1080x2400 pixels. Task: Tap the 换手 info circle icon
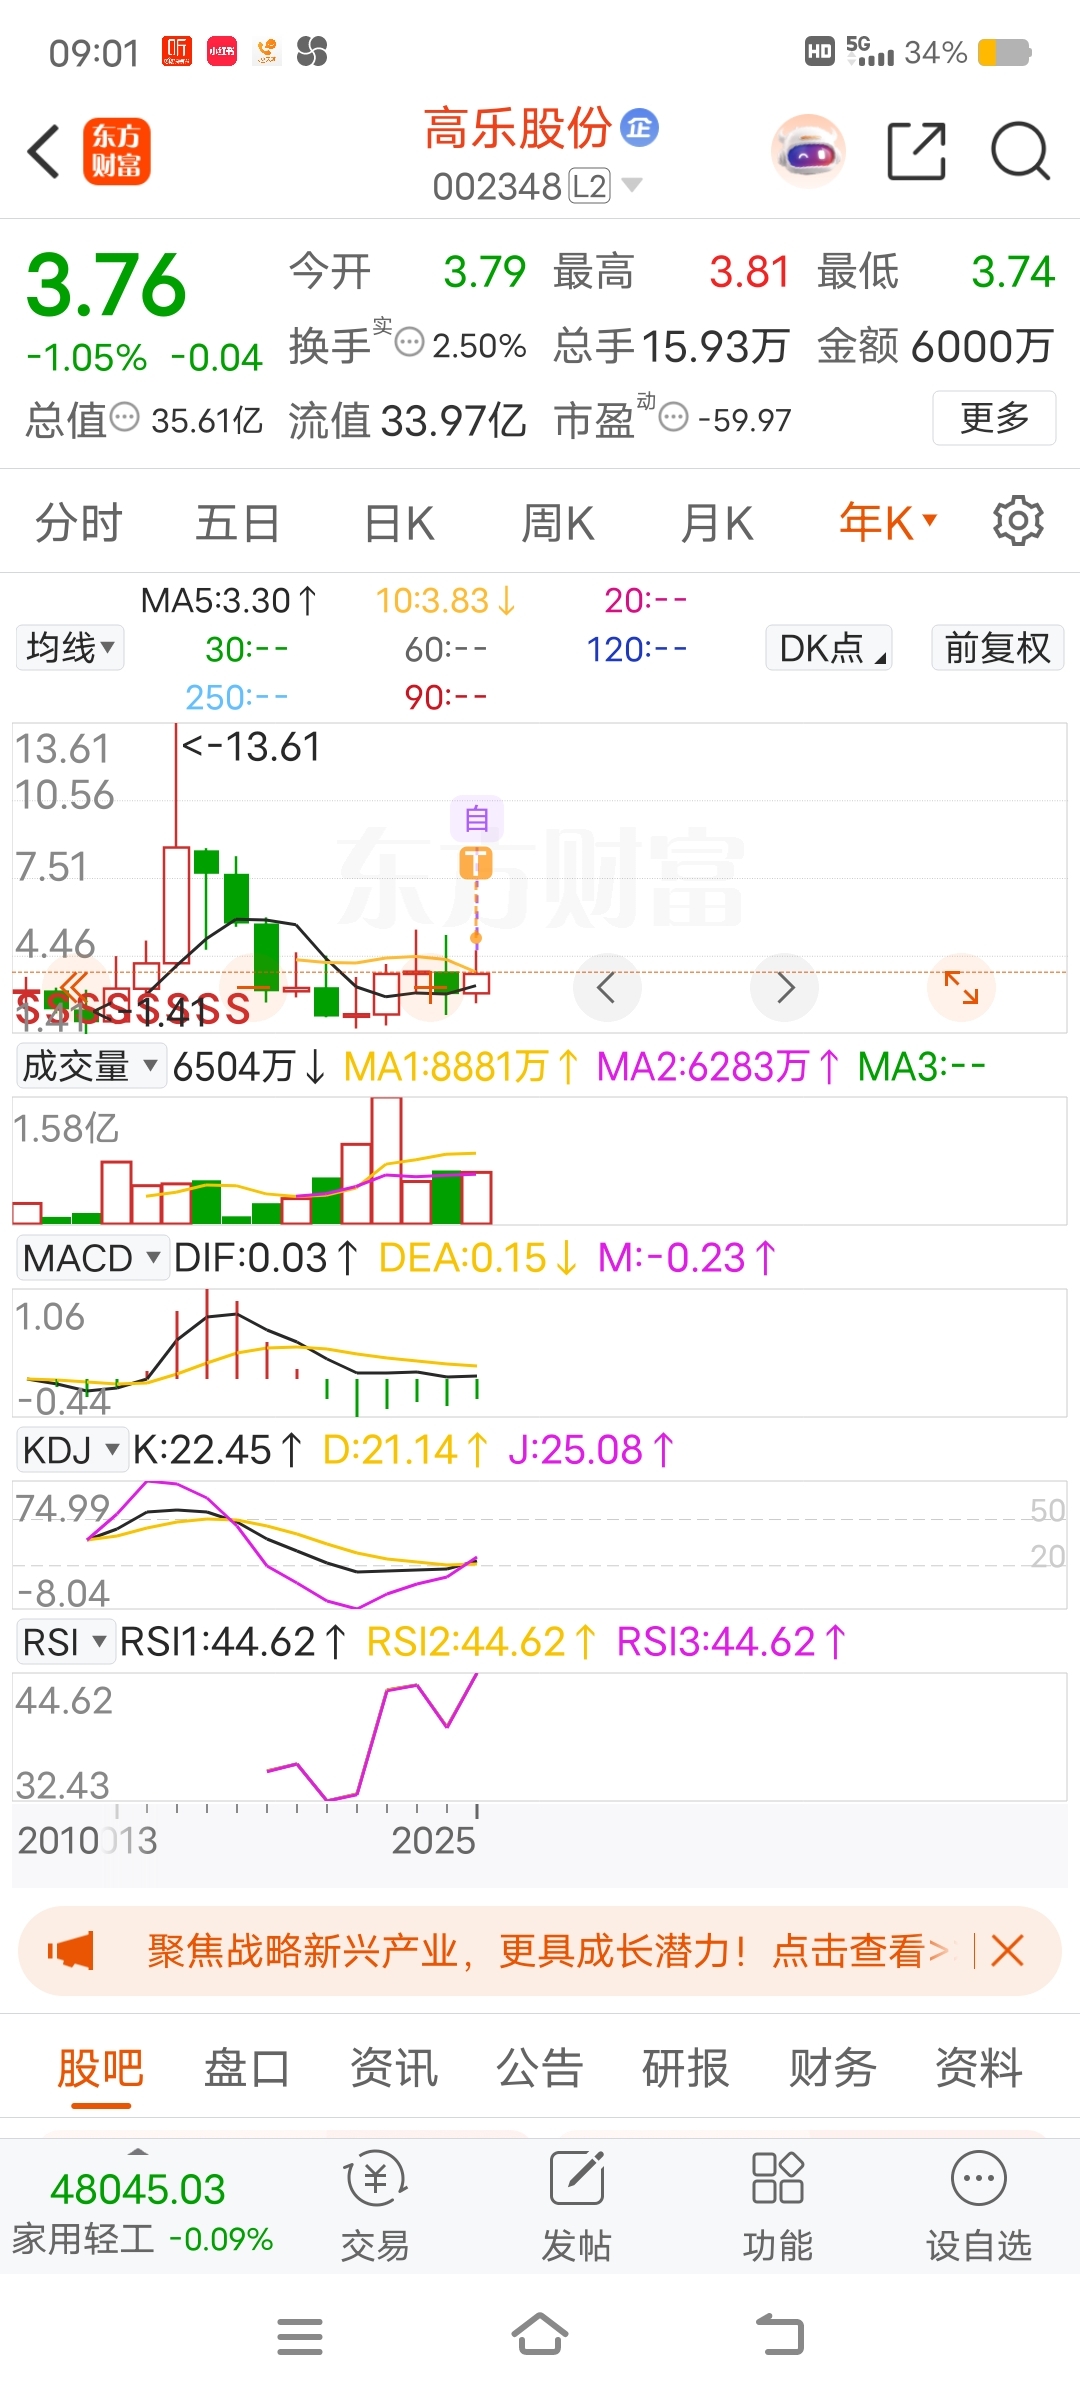tap(410, 343)
